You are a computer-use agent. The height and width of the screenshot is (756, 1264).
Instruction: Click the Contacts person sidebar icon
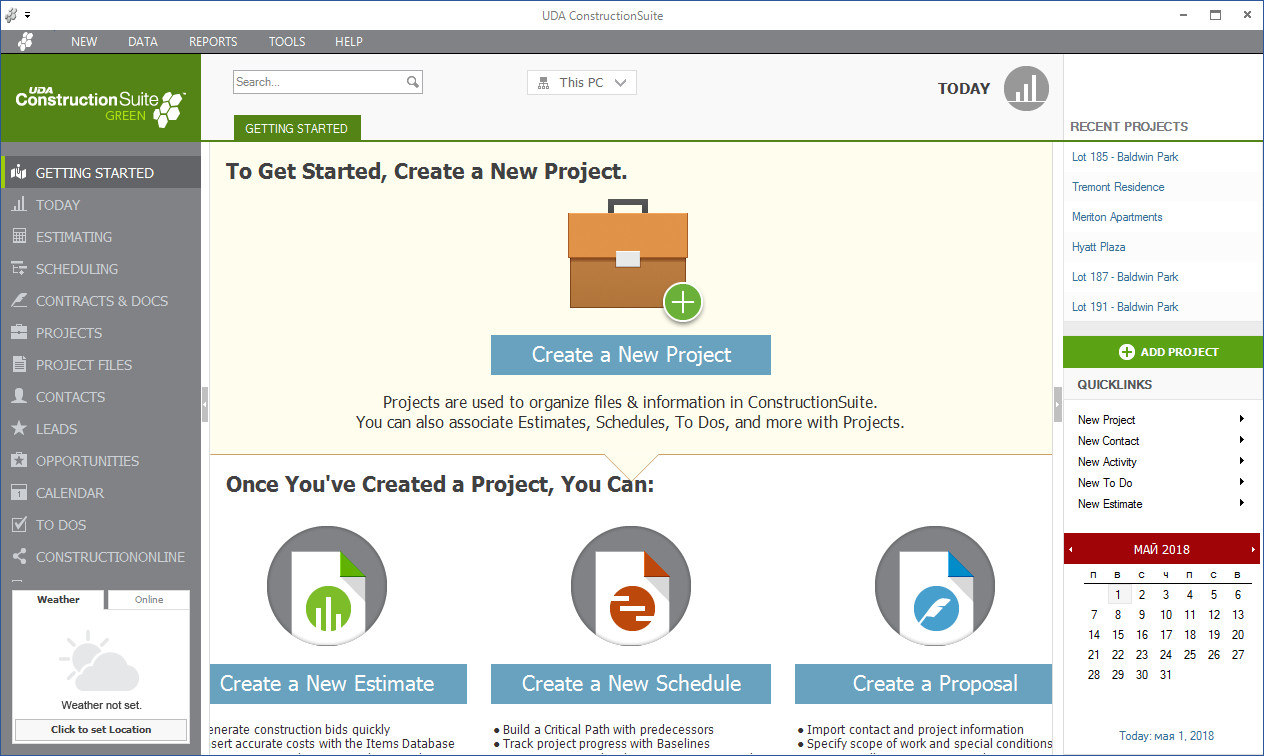tap(18, 397)
